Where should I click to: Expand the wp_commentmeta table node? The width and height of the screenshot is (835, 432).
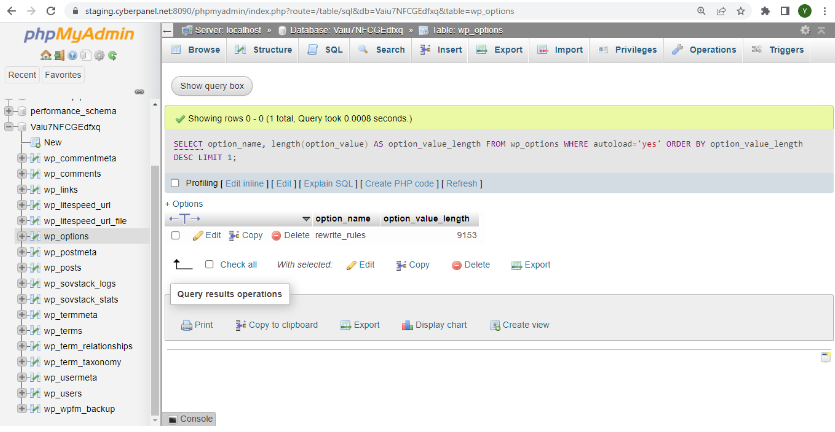22,158
